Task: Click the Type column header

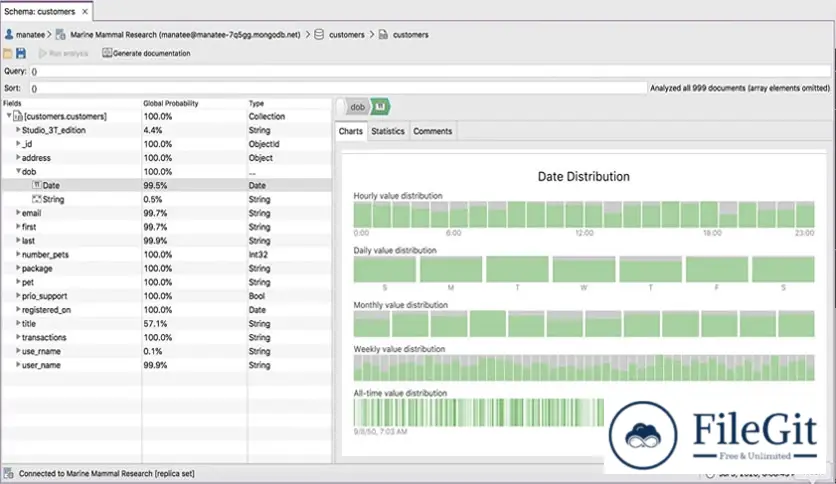Action: pos(256,103)
